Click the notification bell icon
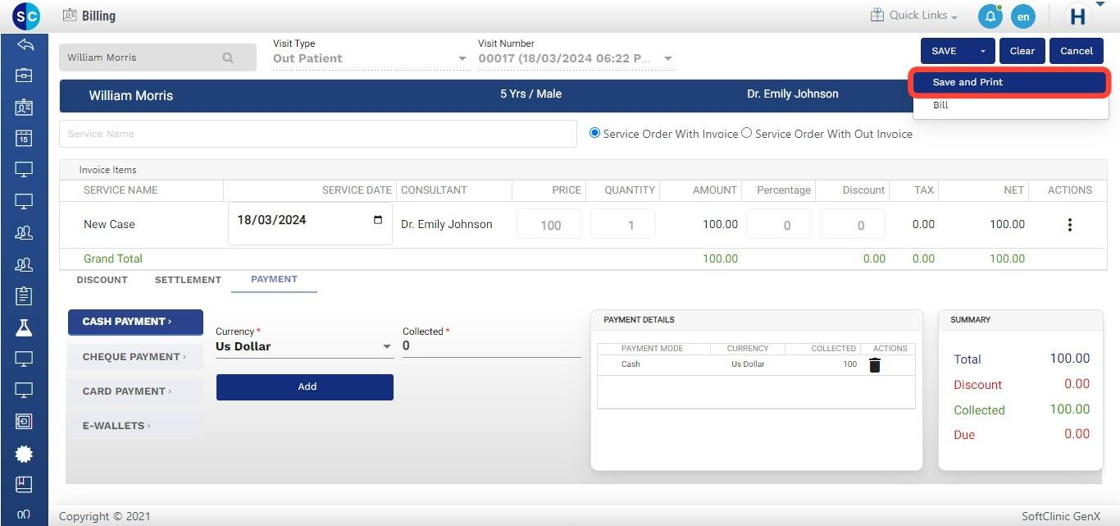This screenshot has width=1120, height=526. tap(989, 17)
